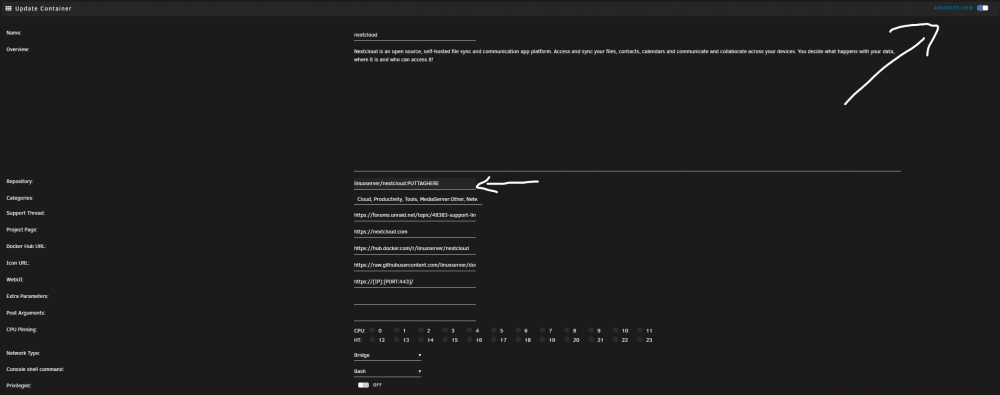
Task: Click the 'Extra Parameters:' label
Action: [x=27, y=296]
